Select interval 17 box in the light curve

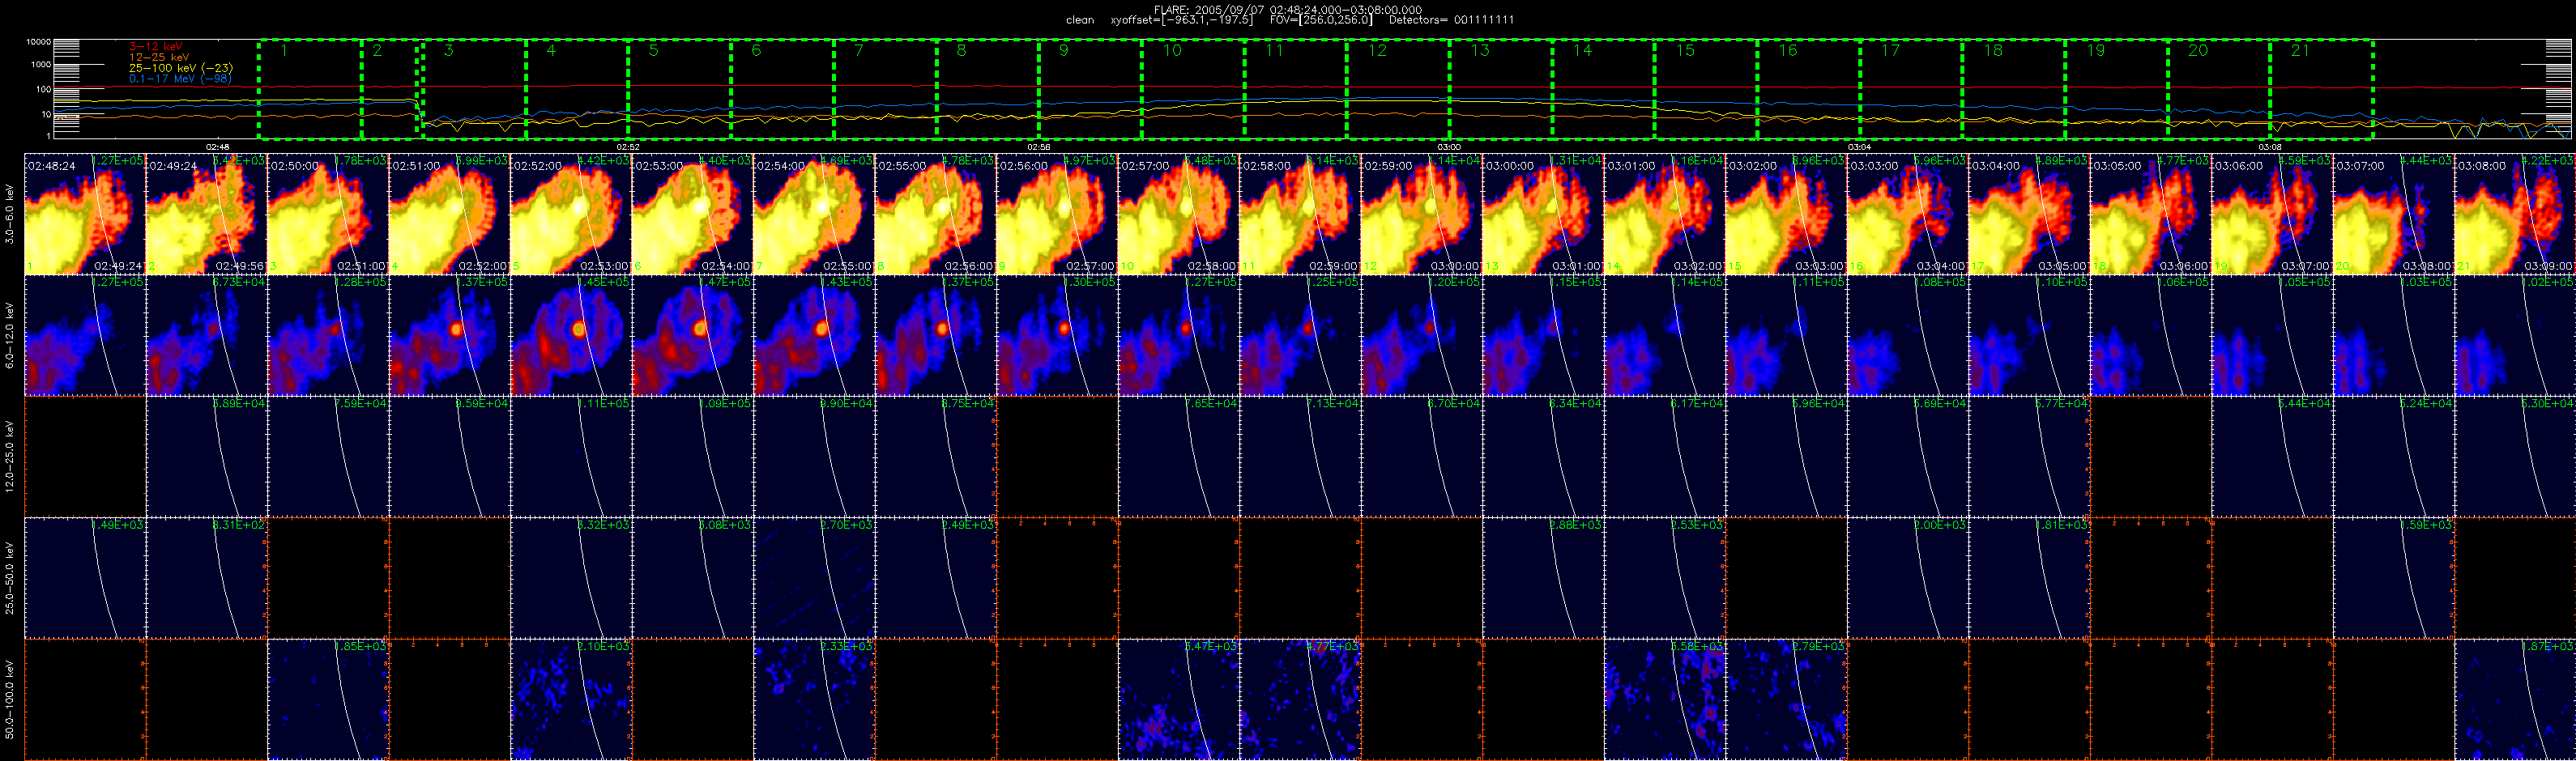tap(1911, 89)
